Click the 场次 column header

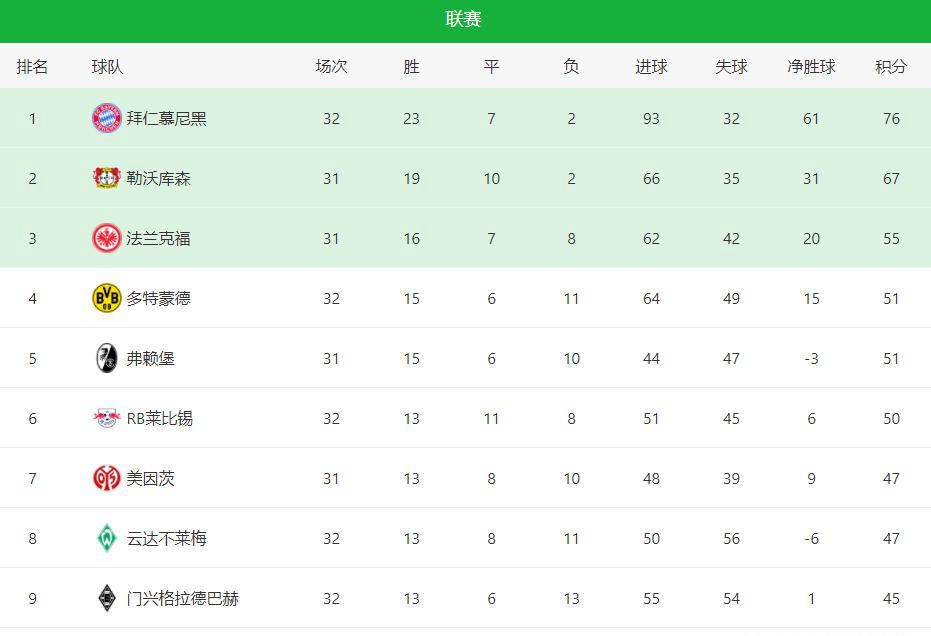331,67
